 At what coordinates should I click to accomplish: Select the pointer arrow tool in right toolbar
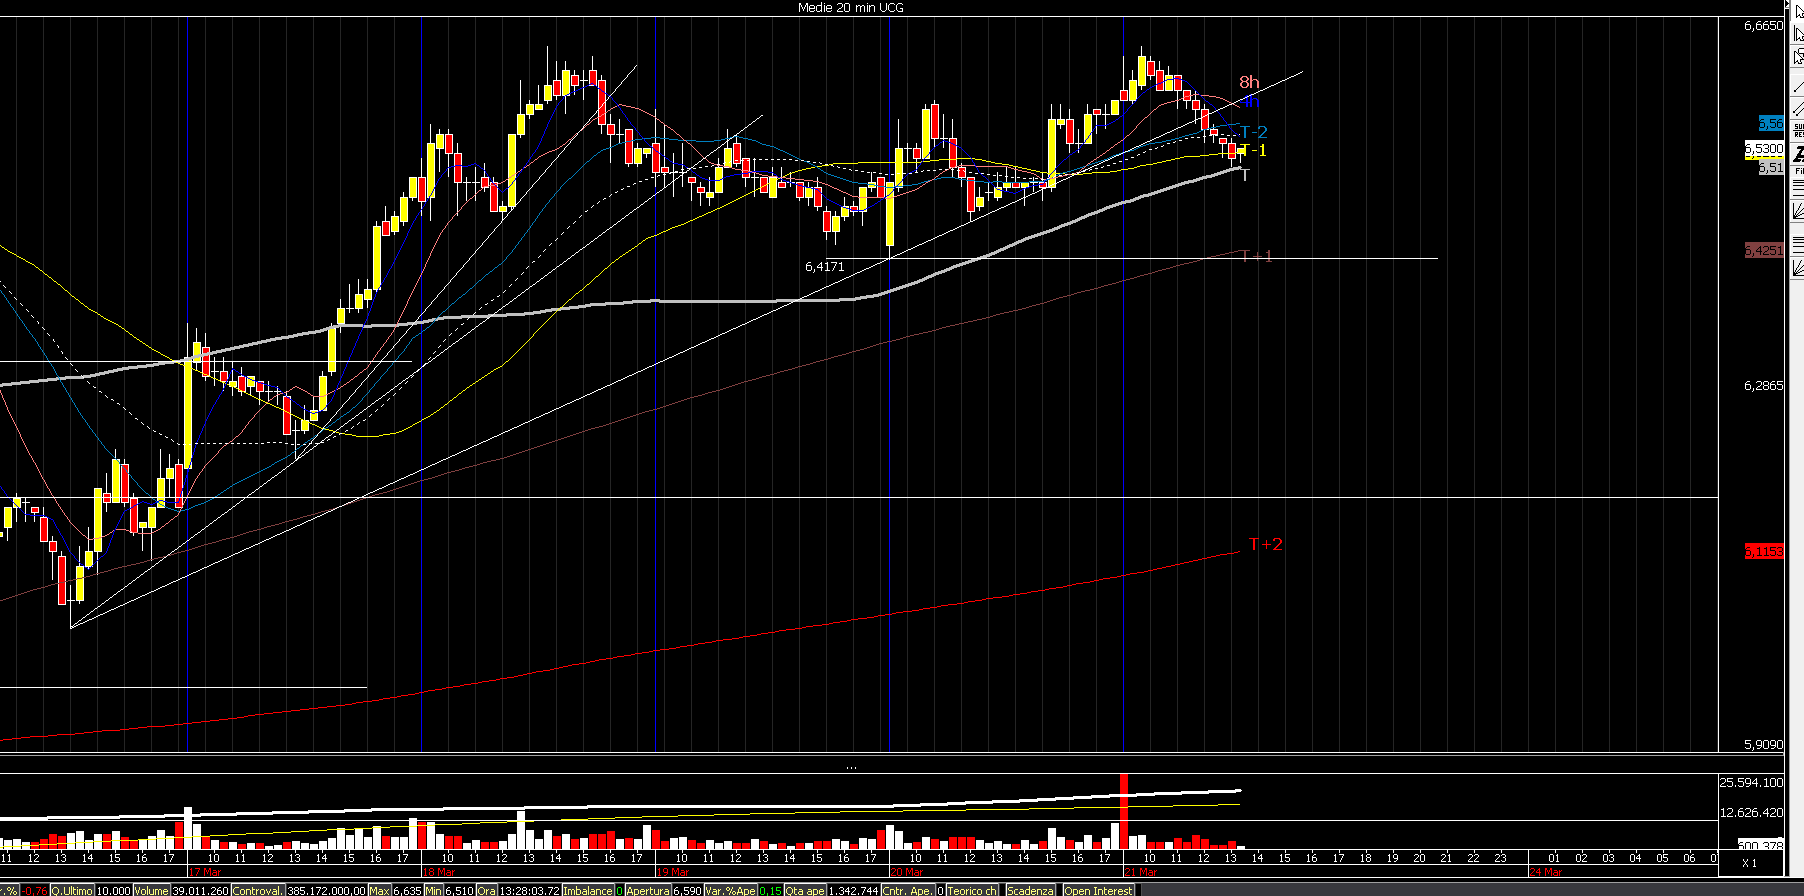click(1797, 12)
